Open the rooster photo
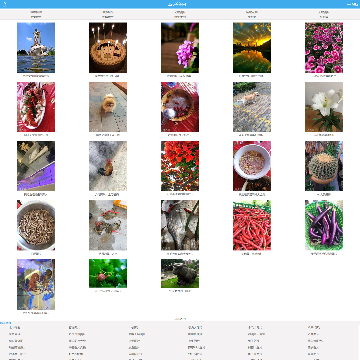 pyautogui.click(x=108, y=166)
